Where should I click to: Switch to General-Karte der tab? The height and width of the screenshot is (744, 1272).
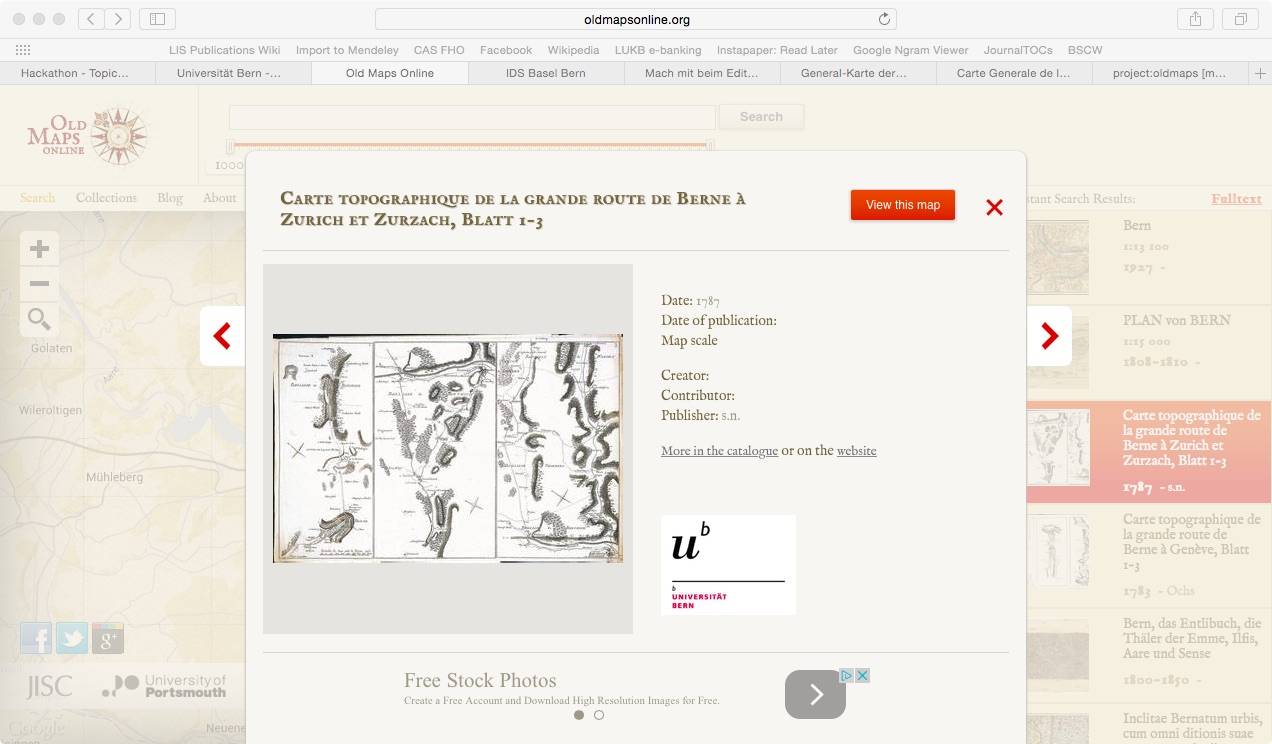(x=858, y=73)
